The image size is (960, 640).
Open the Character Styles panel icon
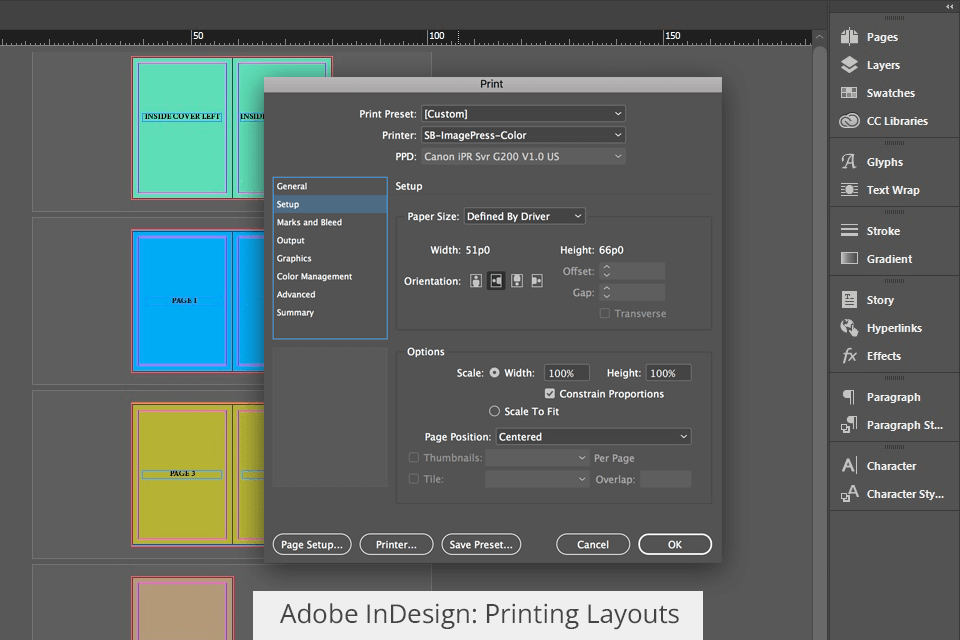coord(849,494)
